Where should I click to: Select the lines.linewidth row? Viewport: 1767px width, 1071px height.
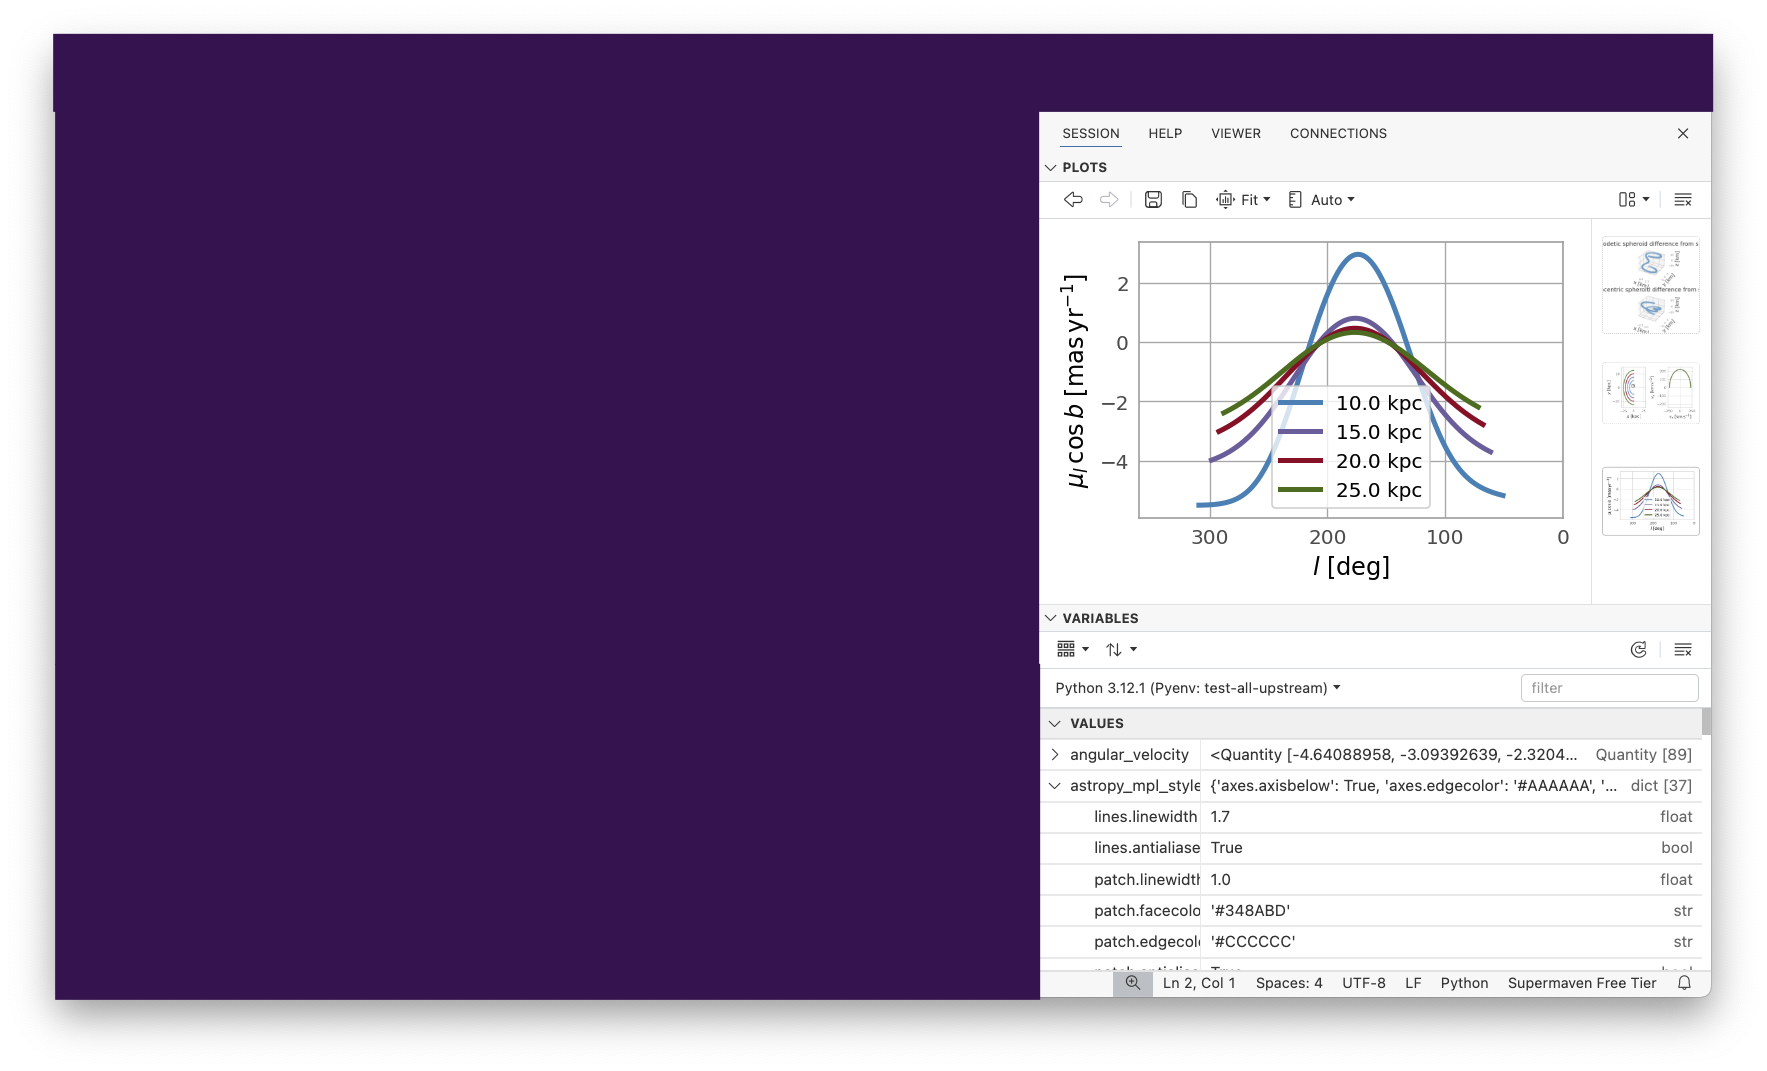[1371, 817]
